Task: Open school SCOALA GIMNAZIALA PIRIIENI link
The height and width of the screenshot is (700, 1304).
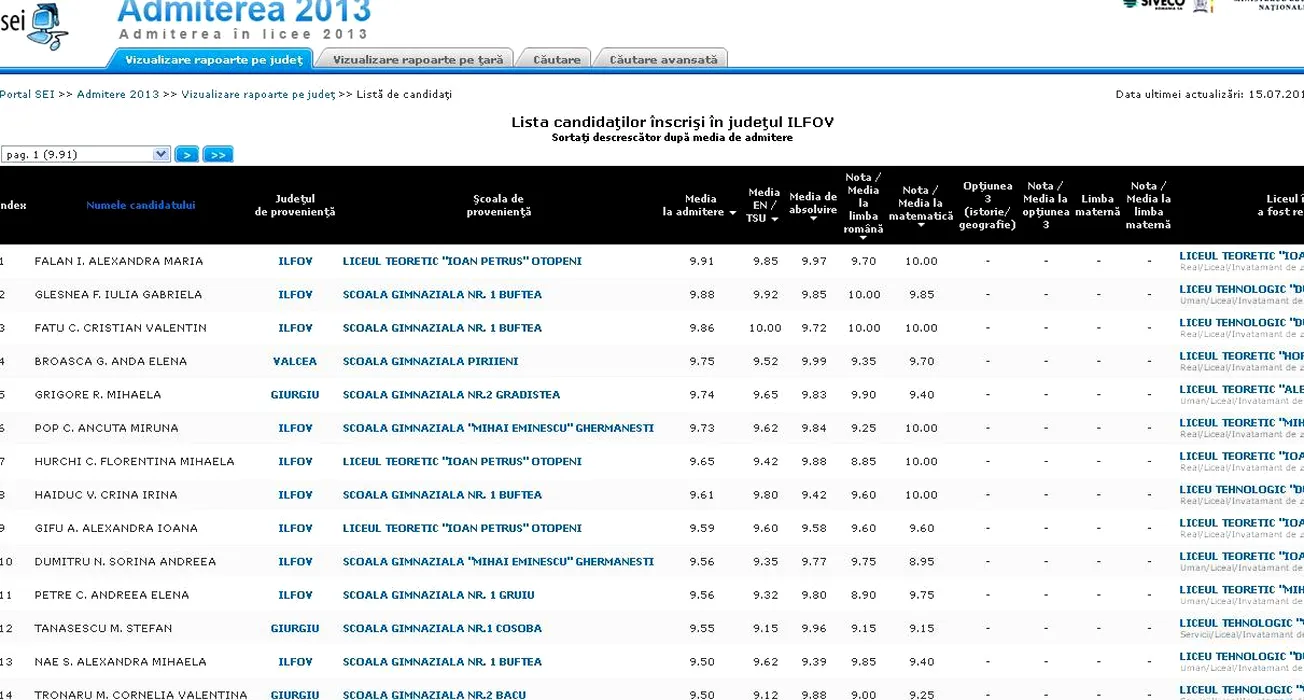Action: coord(430,361)
